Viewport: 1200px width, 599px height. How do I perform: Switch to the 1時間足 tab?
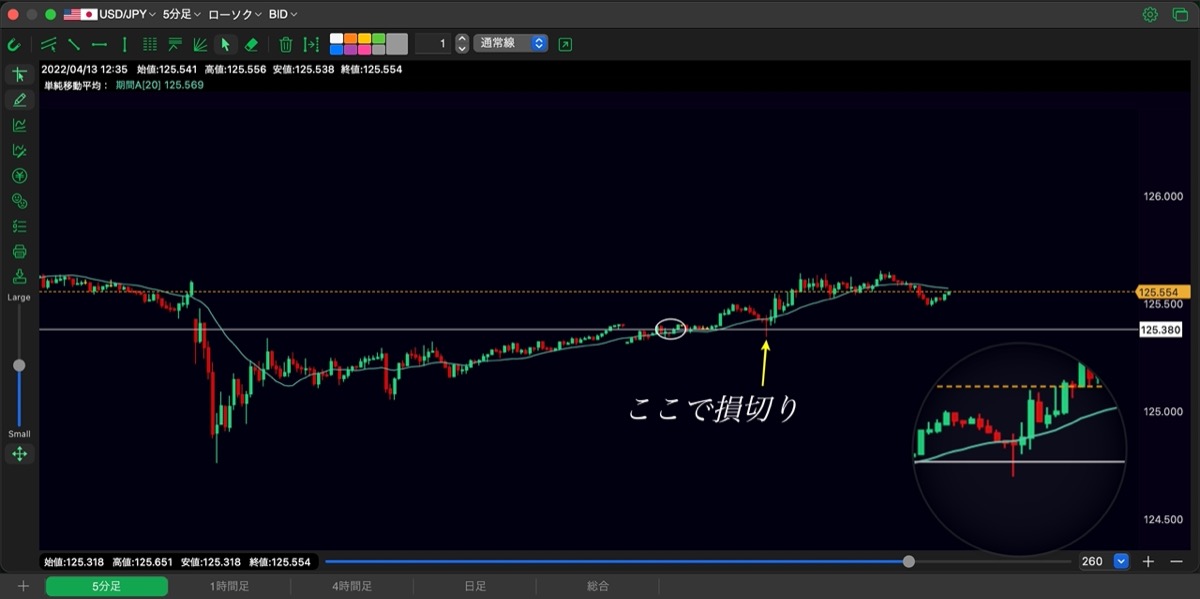tap(229, 586)
